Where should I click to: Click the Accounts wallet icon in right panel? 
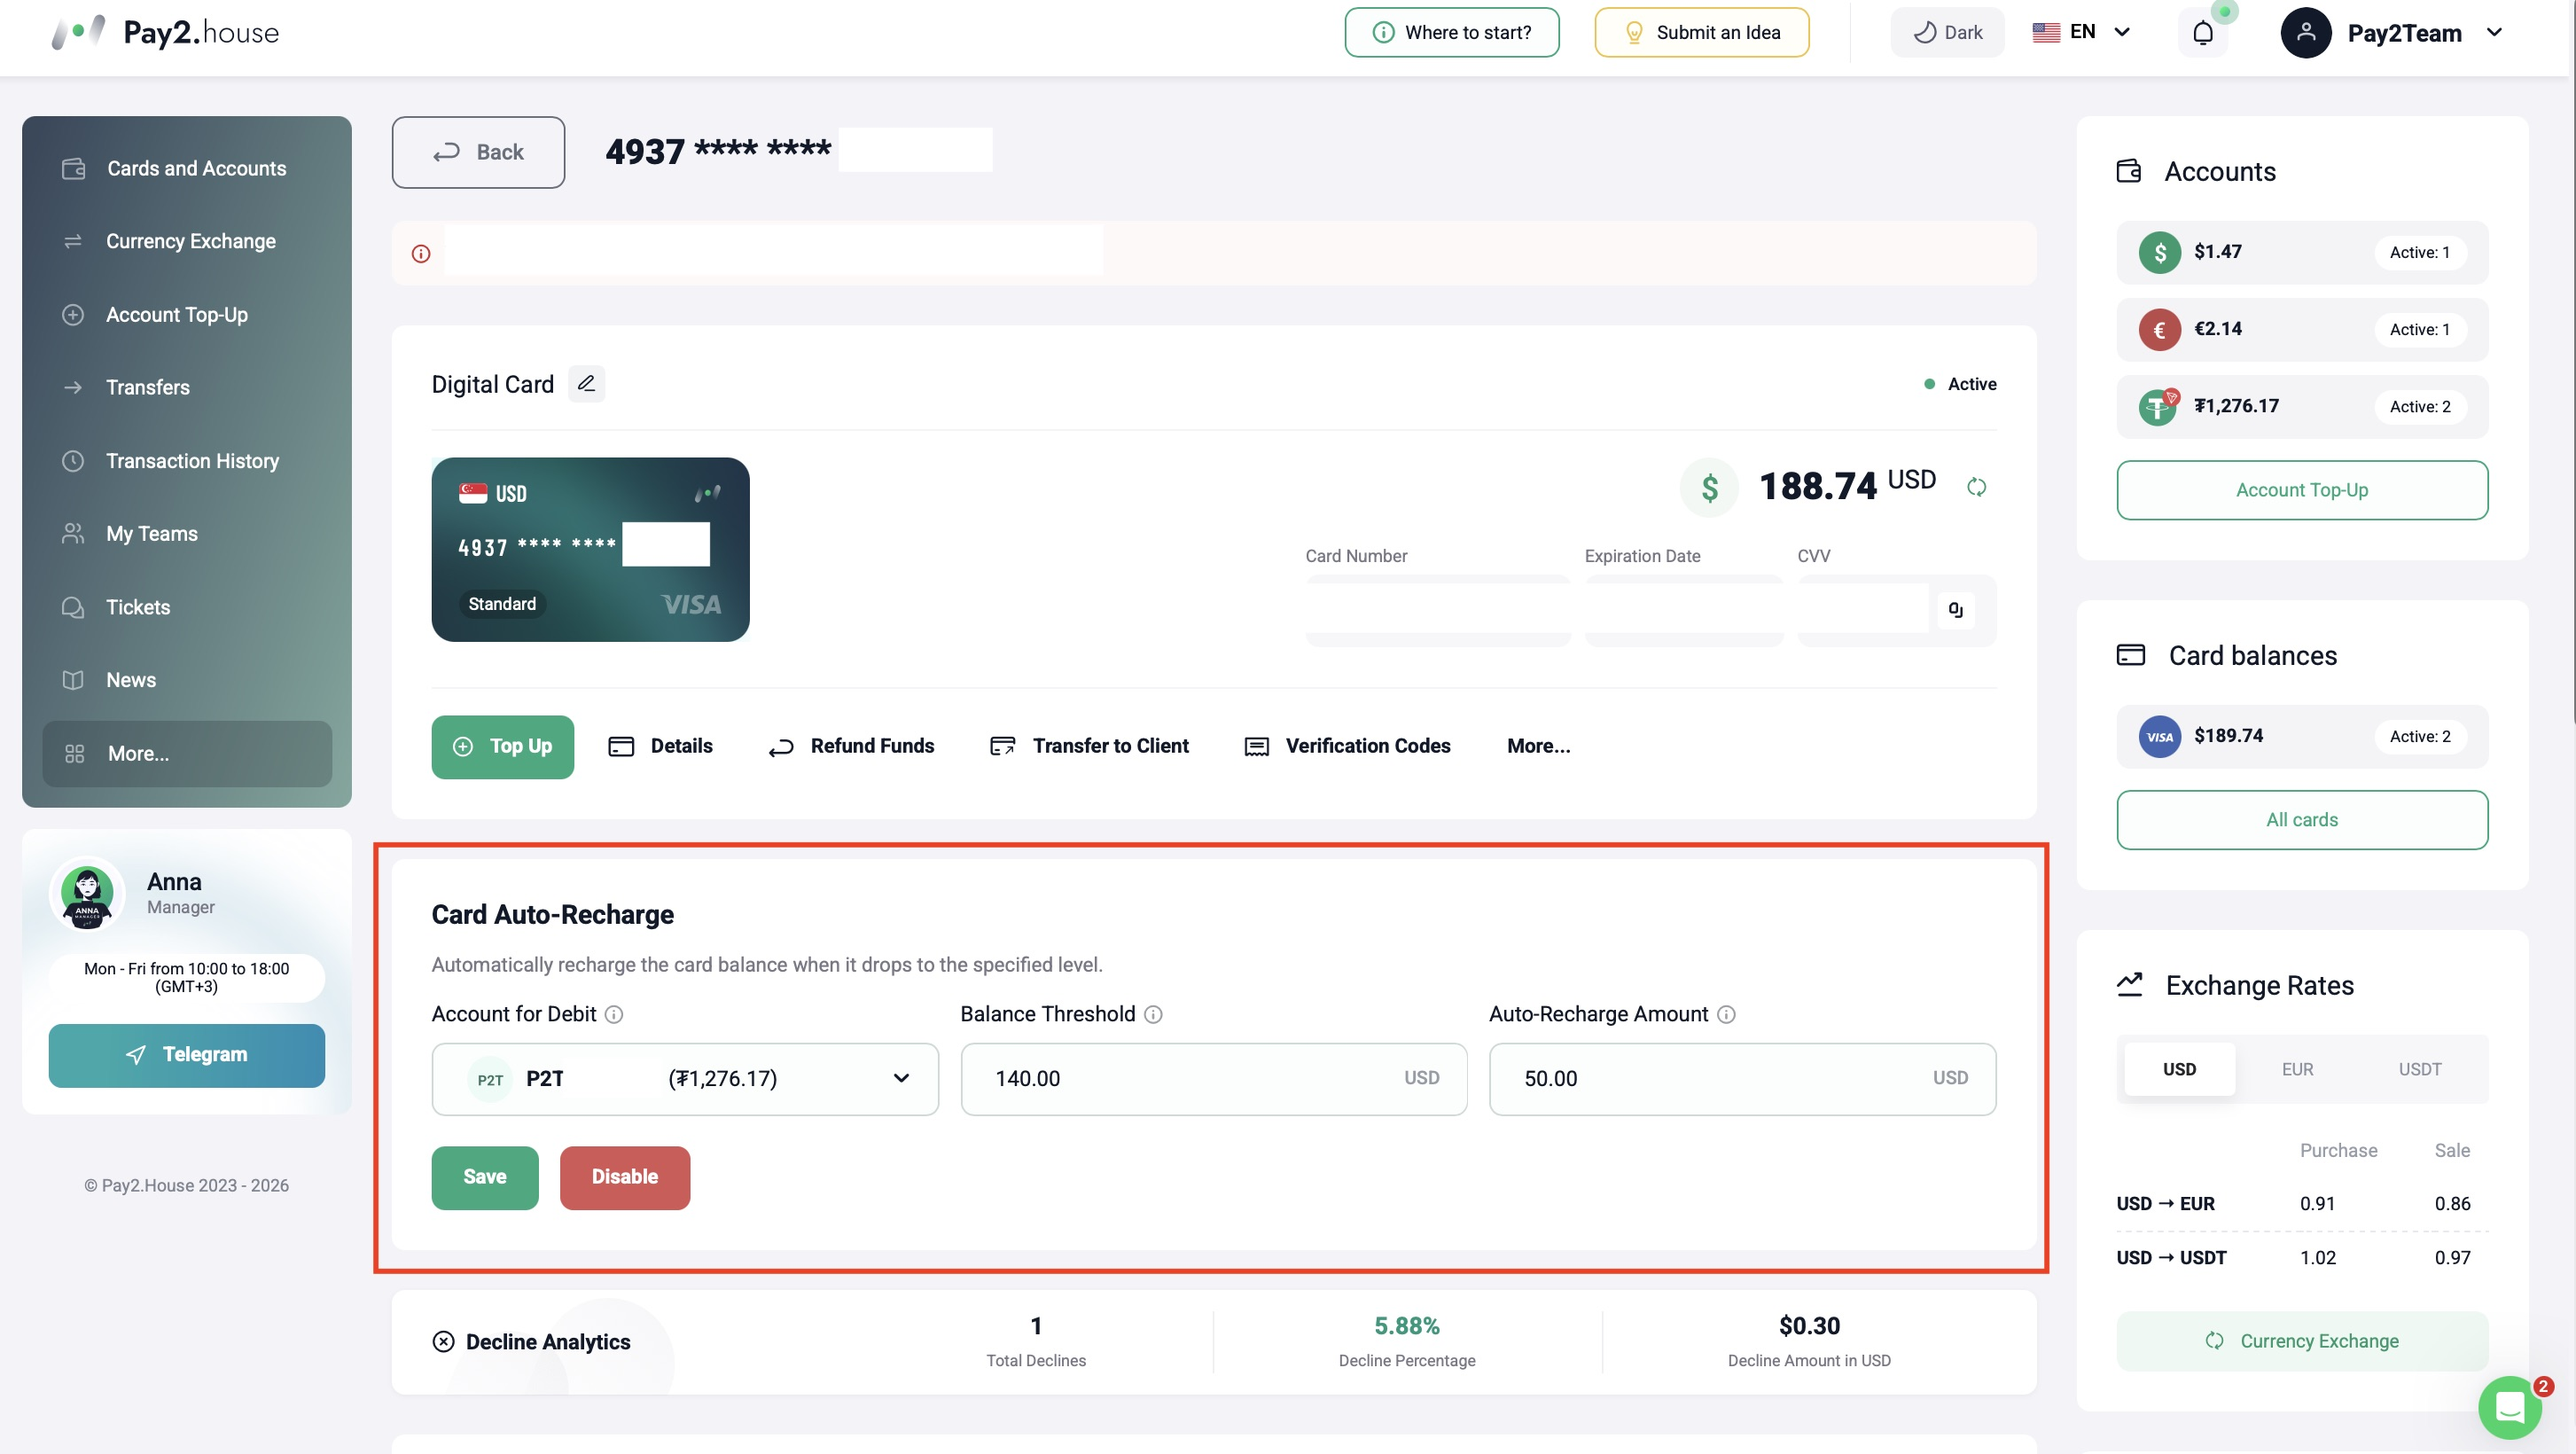[x=2129, y=171]
